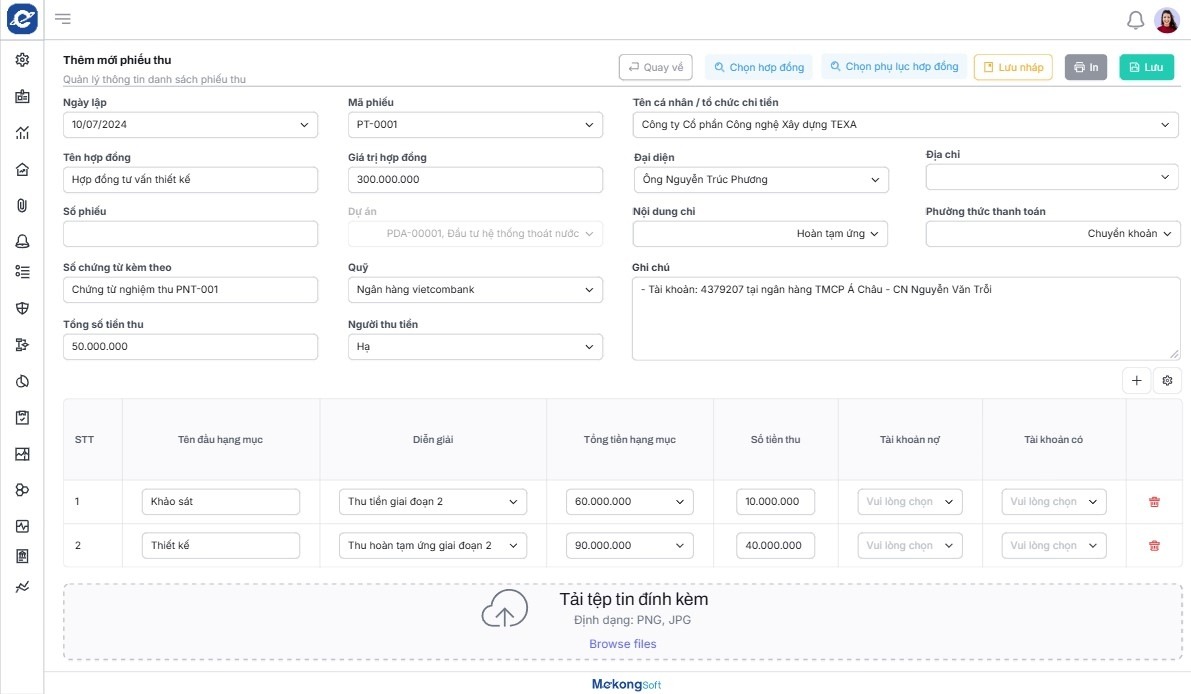Click the Số phiếu input field
1191x694 pixels.
click(190, 234)
